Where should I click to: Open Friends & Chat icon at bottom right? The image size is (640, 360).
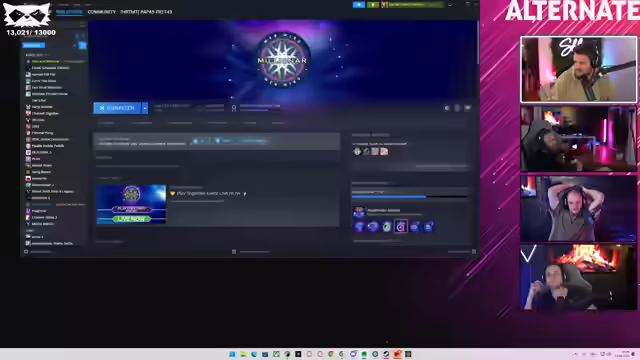click(x=474, y=252)
